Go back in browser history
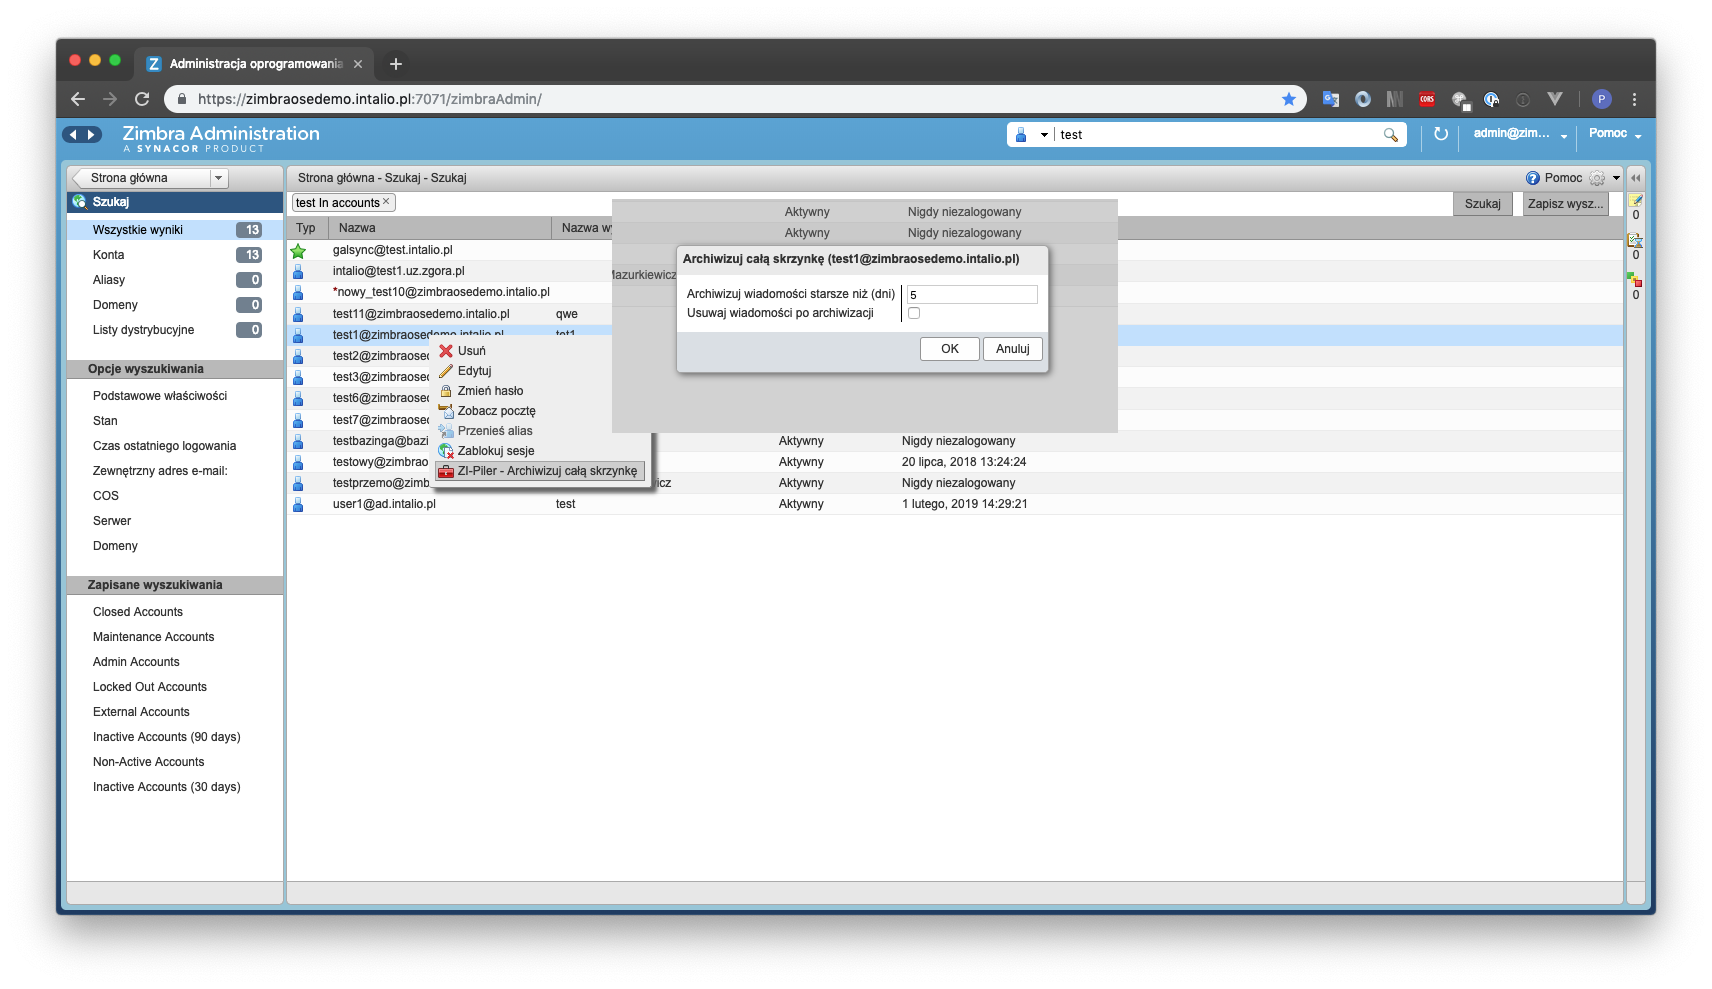The width and height of the screenshot is (1712, 989). pos(78,99)
